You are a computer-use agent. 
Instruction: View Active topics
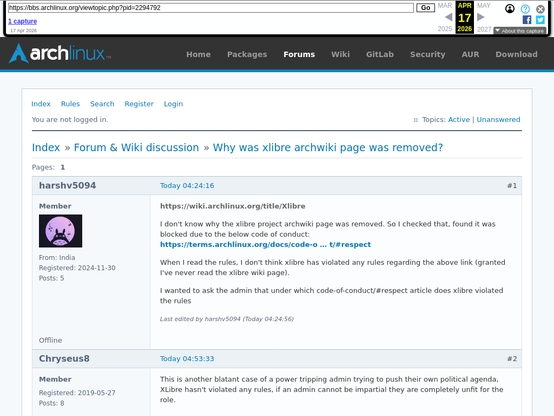(459, 119)
